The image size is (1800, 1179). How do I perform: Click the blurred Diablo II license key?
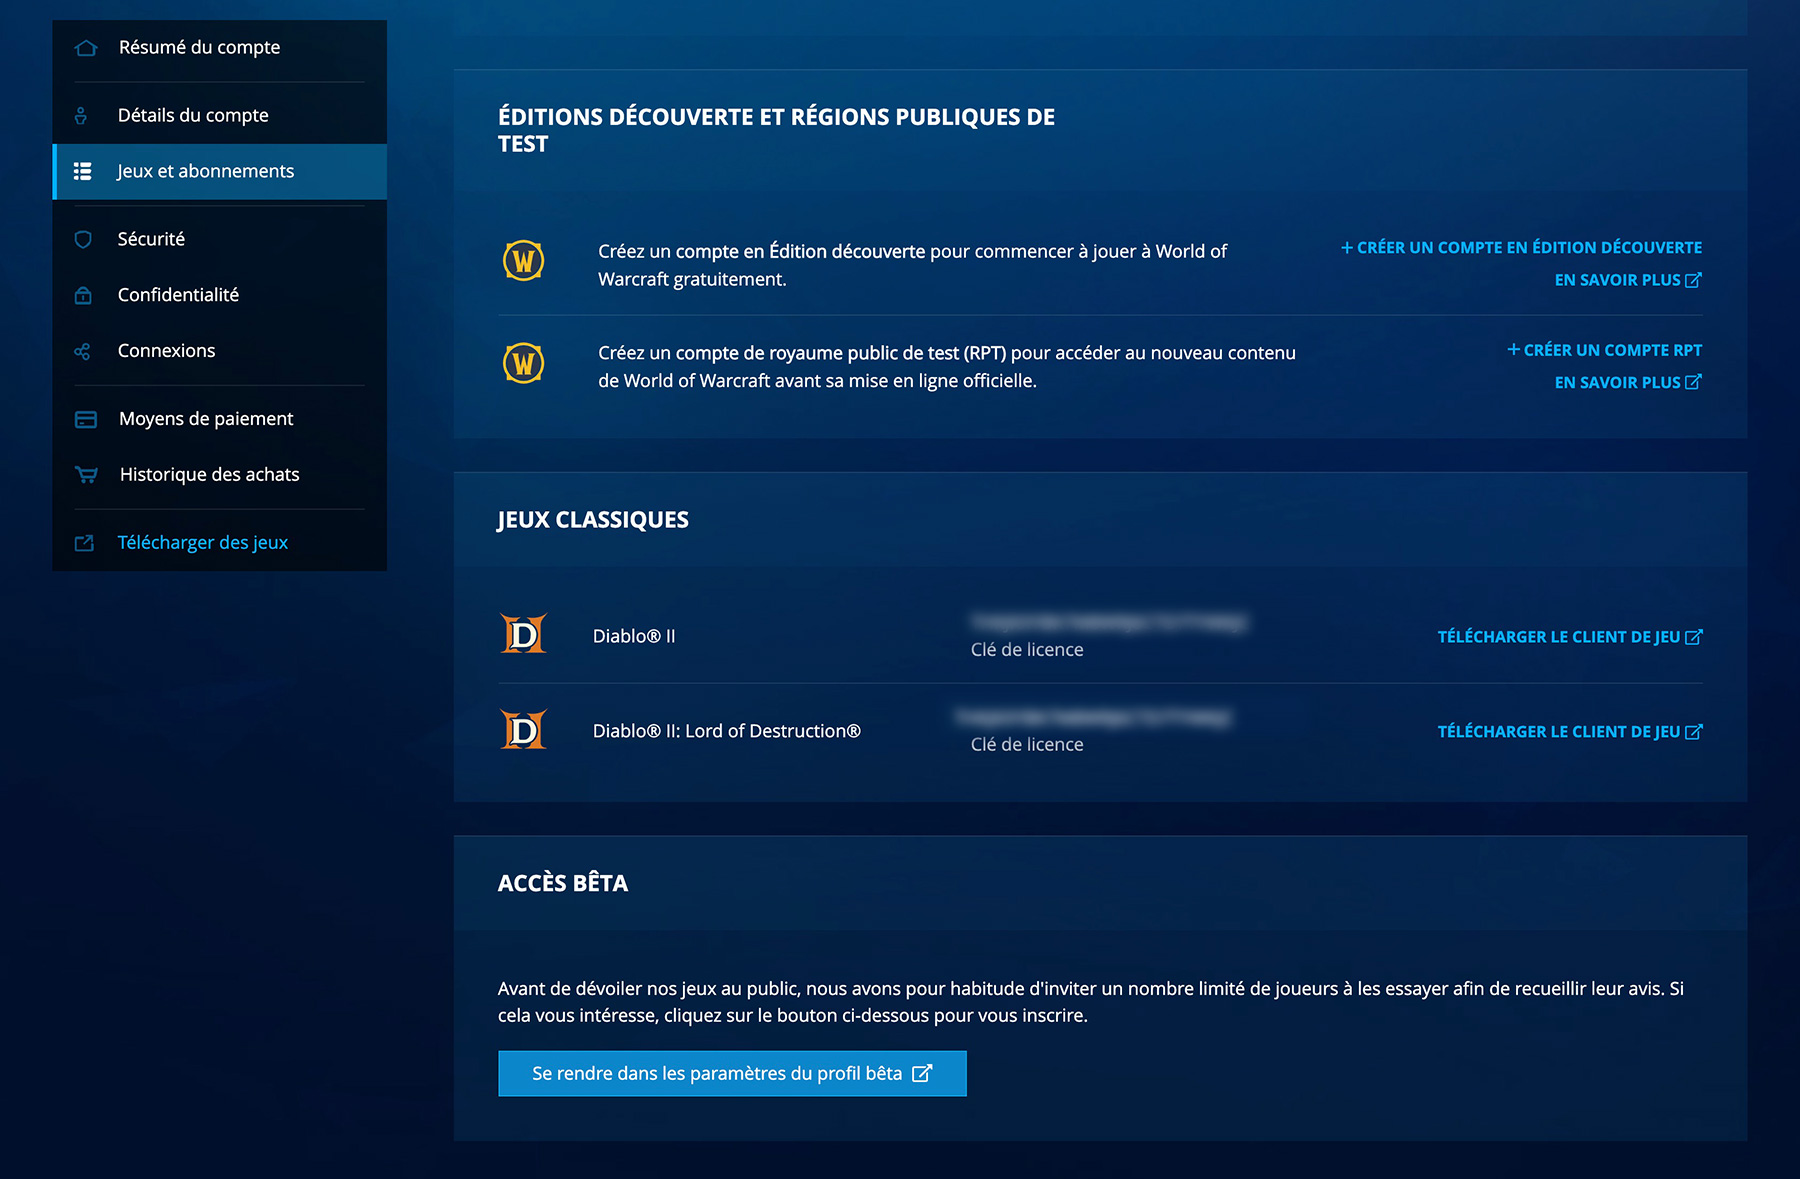pos(1109,623)
